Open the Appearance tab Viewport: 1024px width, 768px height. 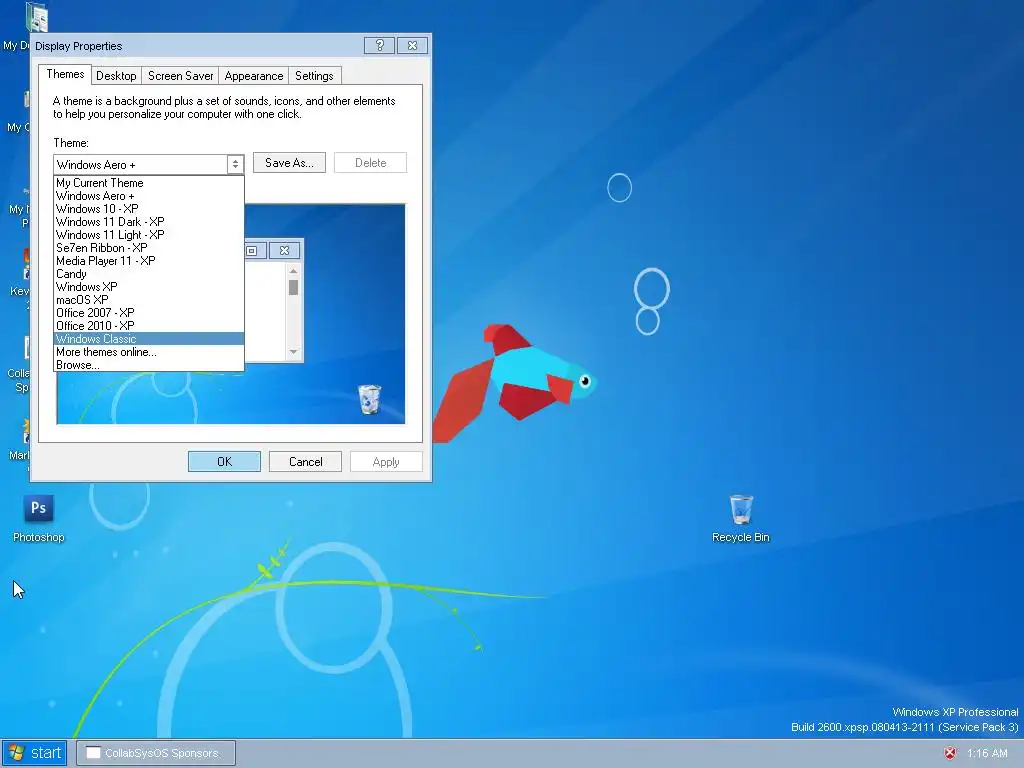tap(254, 76)
